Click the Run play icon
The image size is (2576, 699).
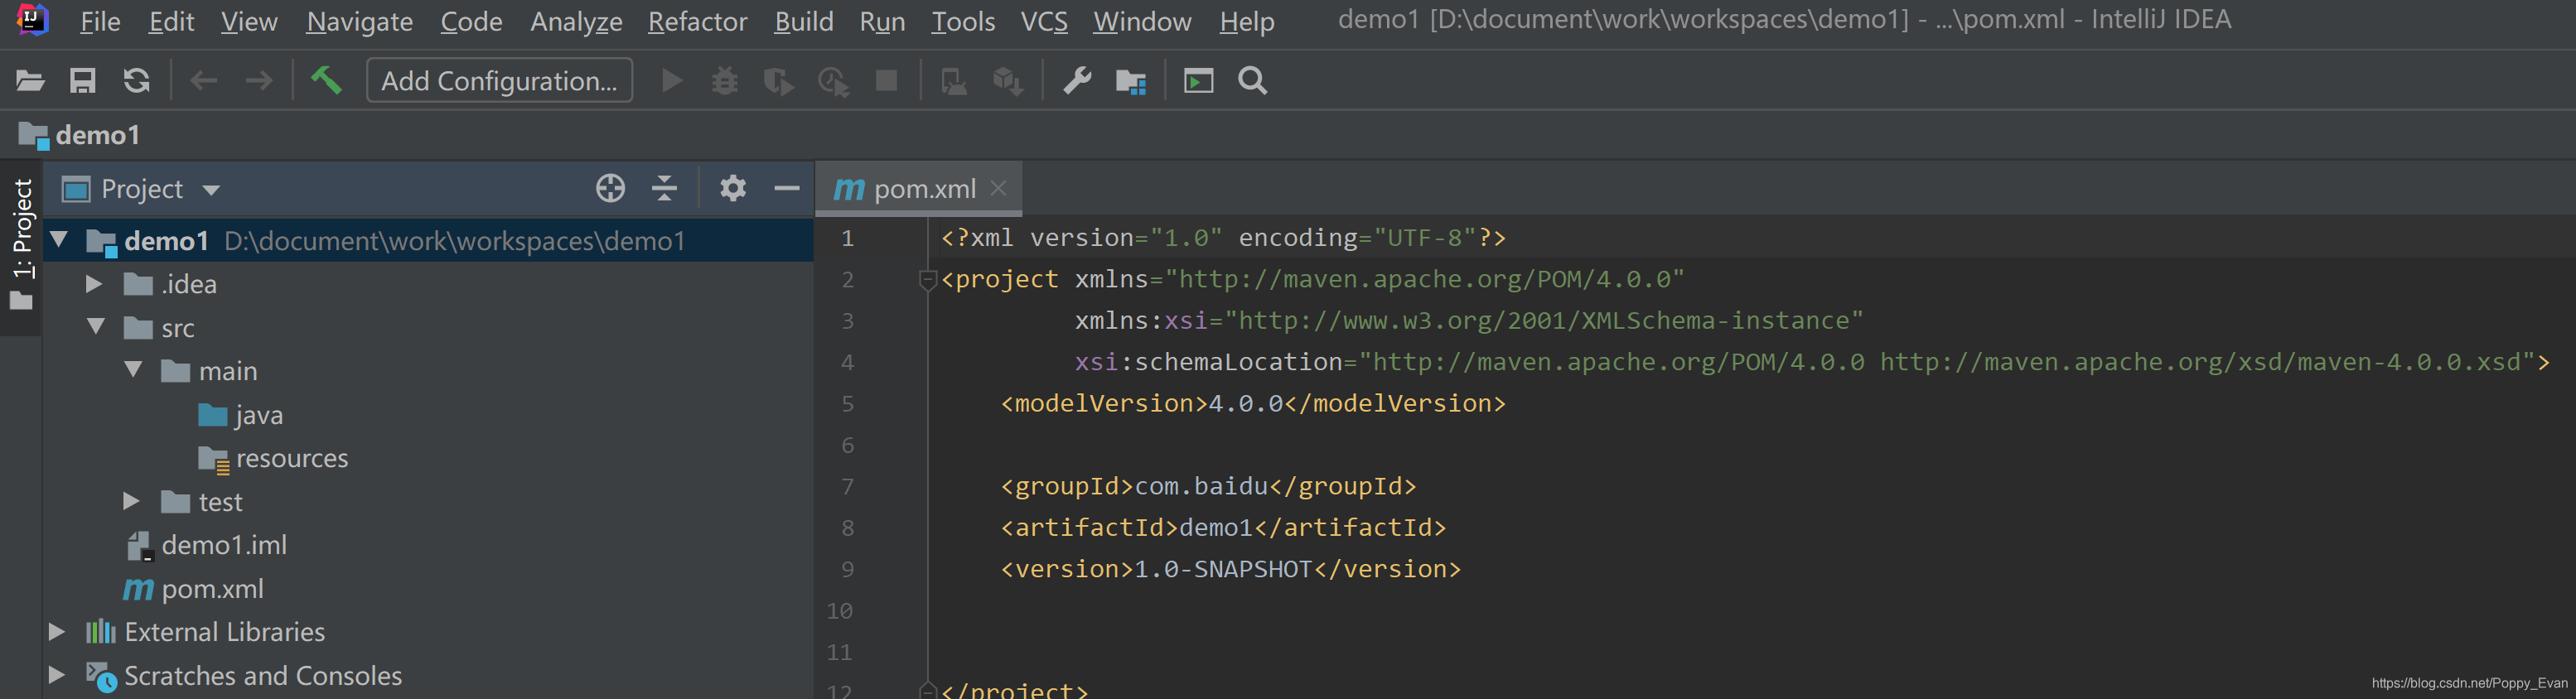point(672,81)
